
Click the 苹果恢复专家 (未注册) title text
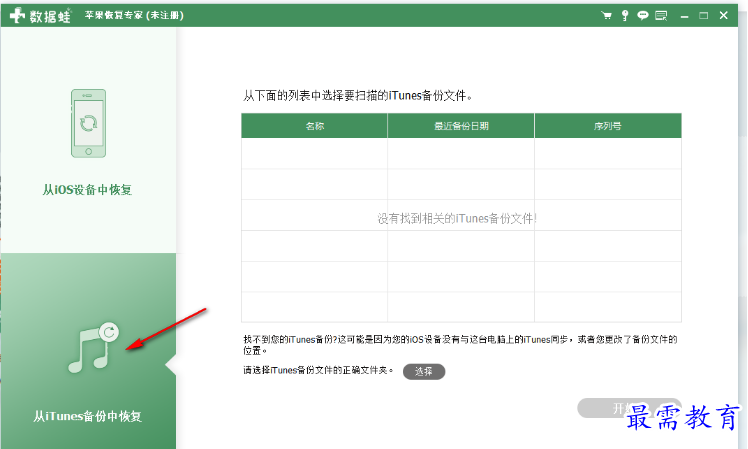point(134,15)
